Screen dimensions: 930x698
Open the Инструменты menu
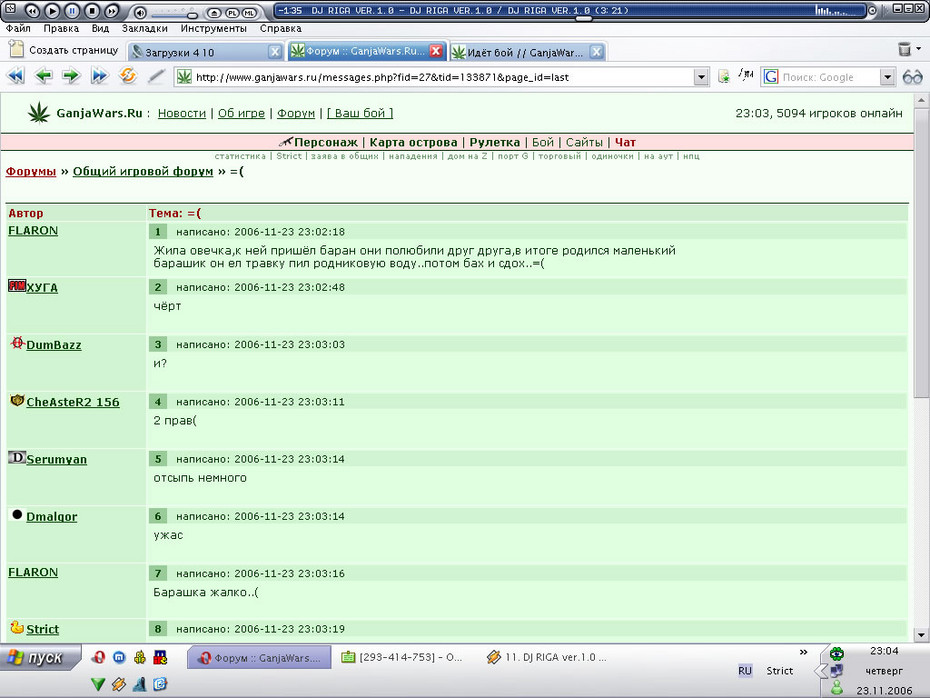(214, 28)
